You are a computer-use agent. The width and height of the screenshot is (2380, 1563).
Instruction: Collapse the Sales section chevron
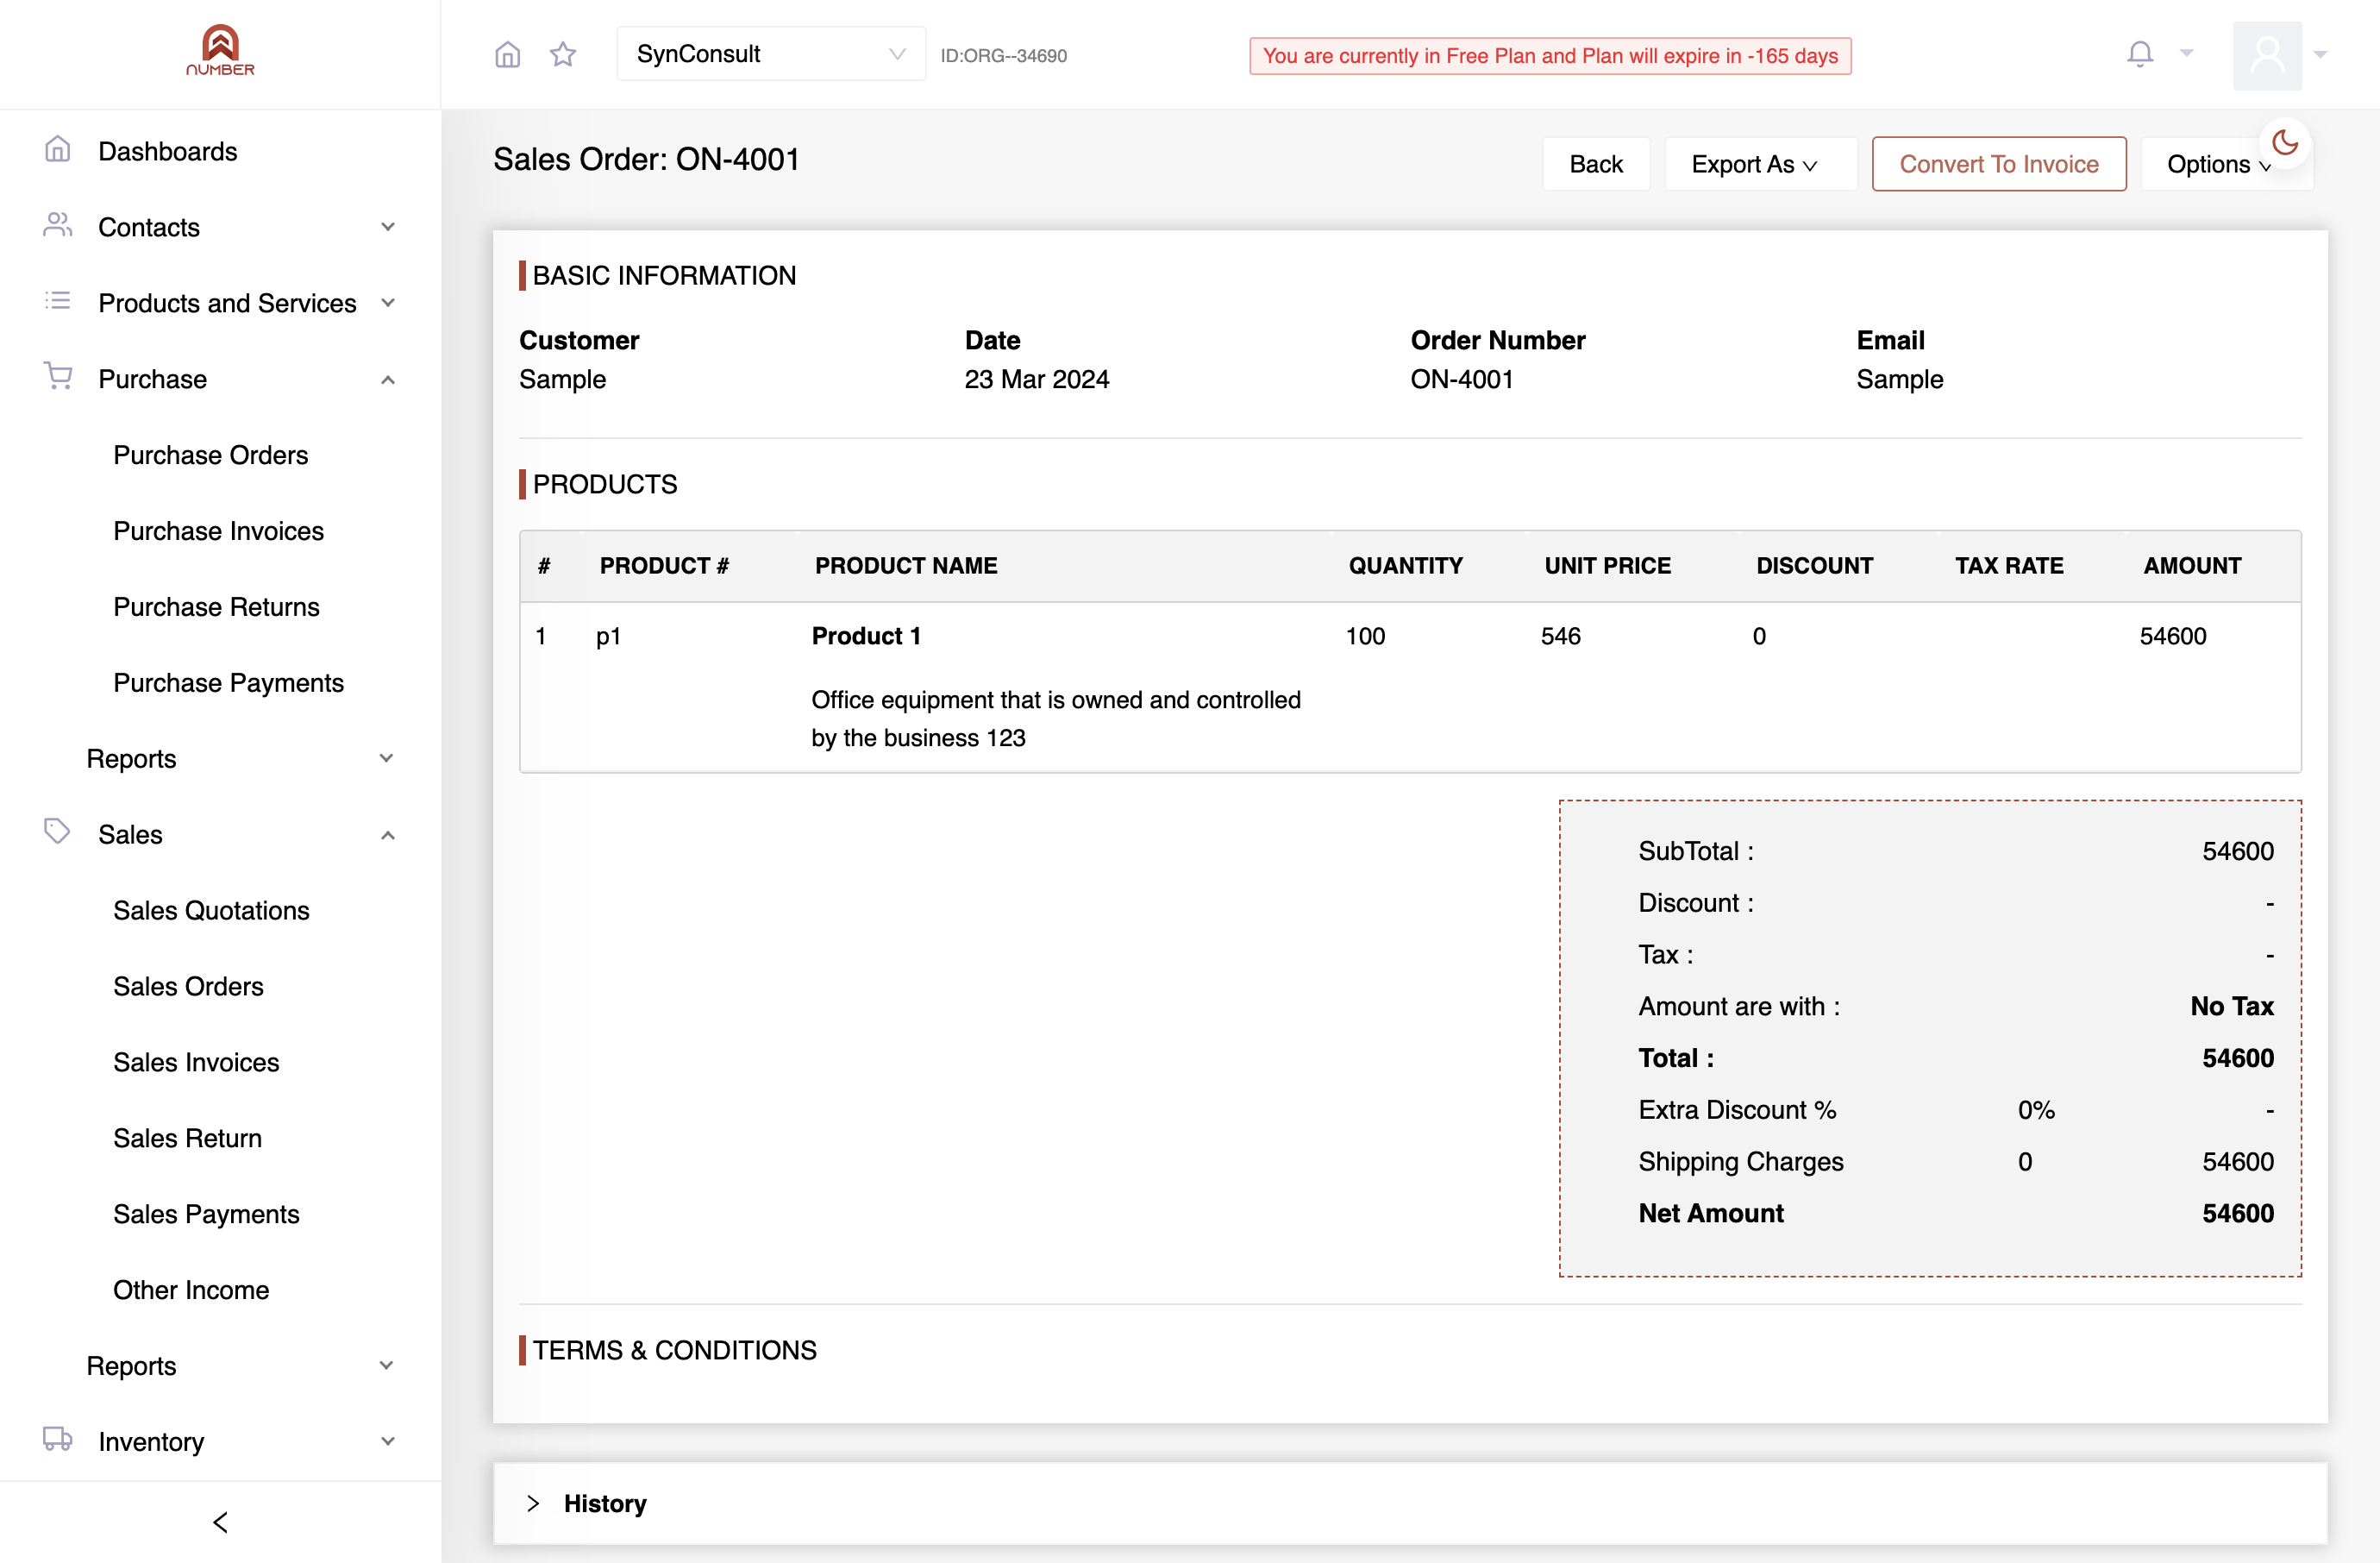pos(388,835)
